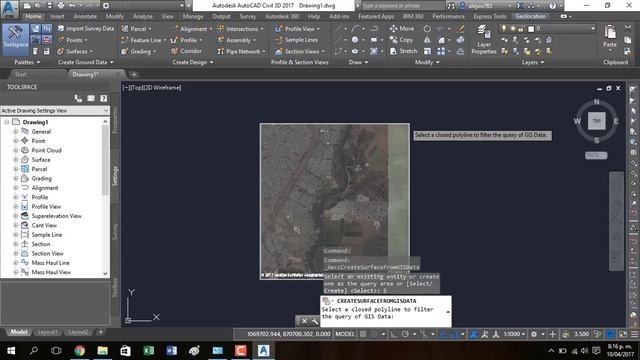Switch to Toolspace Settings vertical tab
Image resolution: width=640 pixels, height=360 pixels.
[115, 176]
